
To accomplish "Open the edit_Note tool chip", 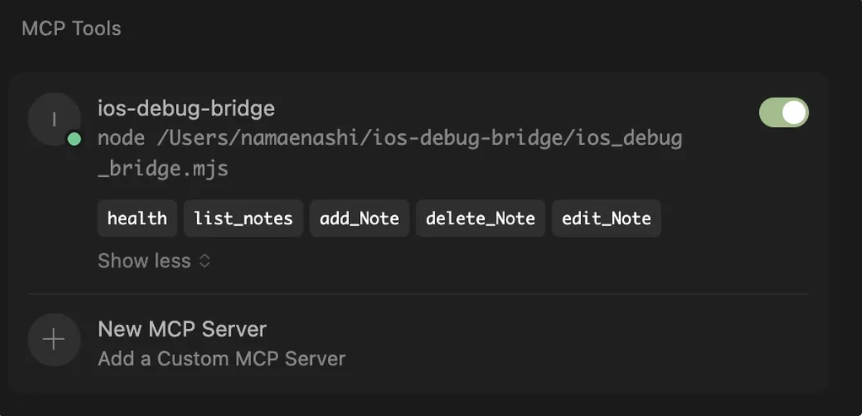I will (606, 218).
